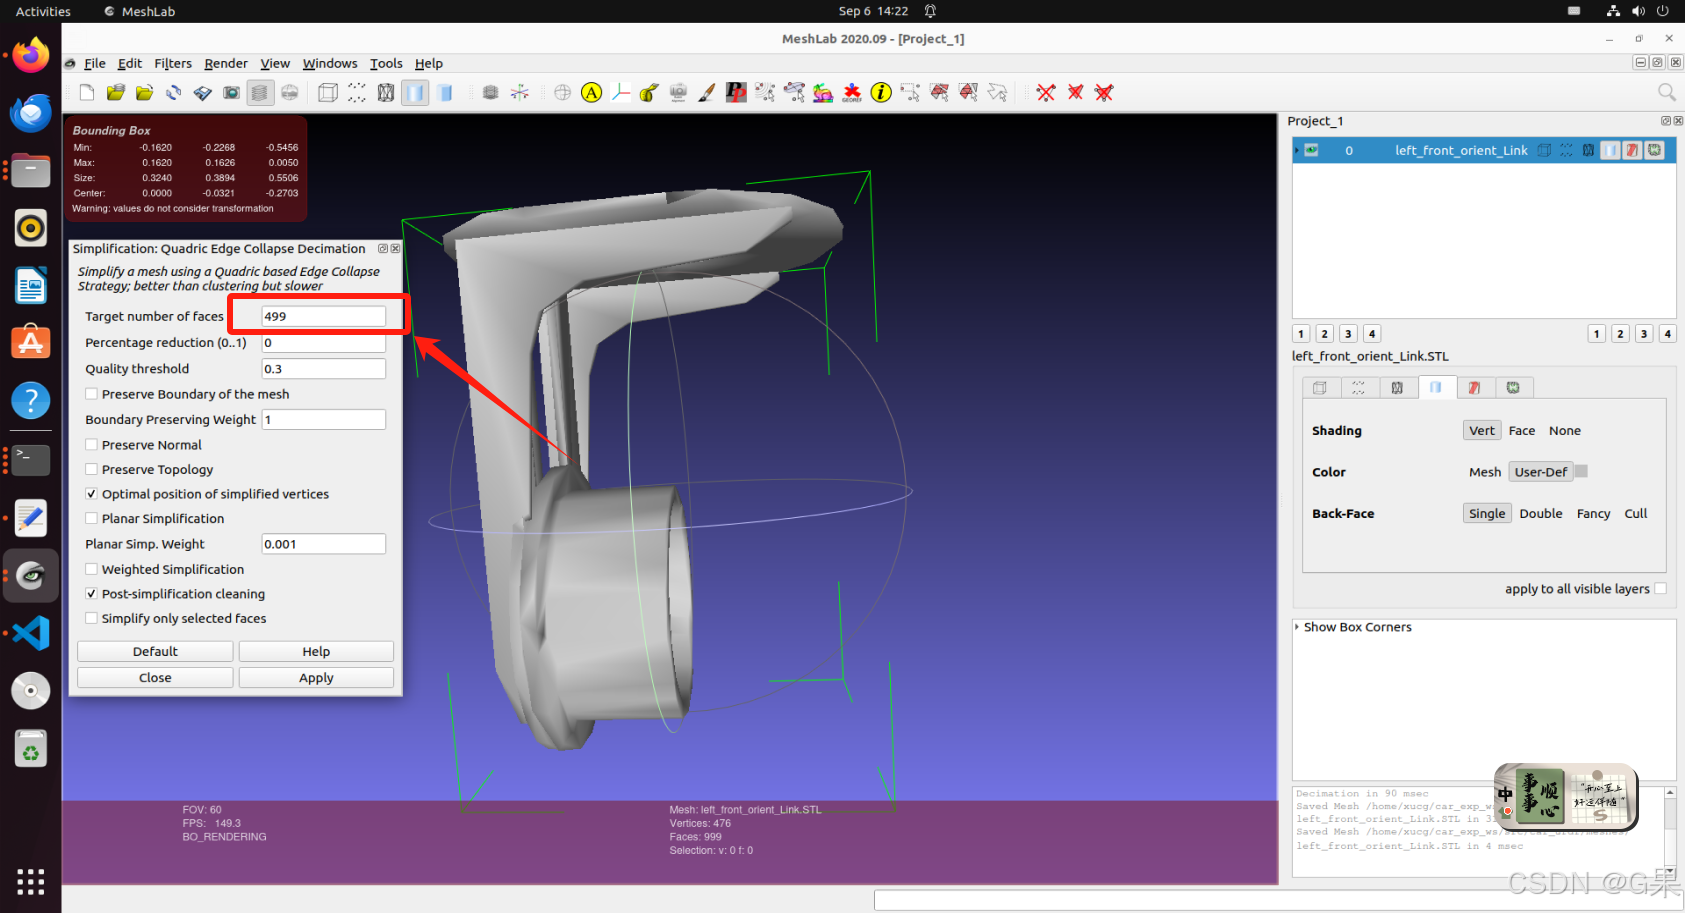This screenshot has height=913, width=1685.
Task: Open the Windows menu
Action: click(x=330, y=63)
